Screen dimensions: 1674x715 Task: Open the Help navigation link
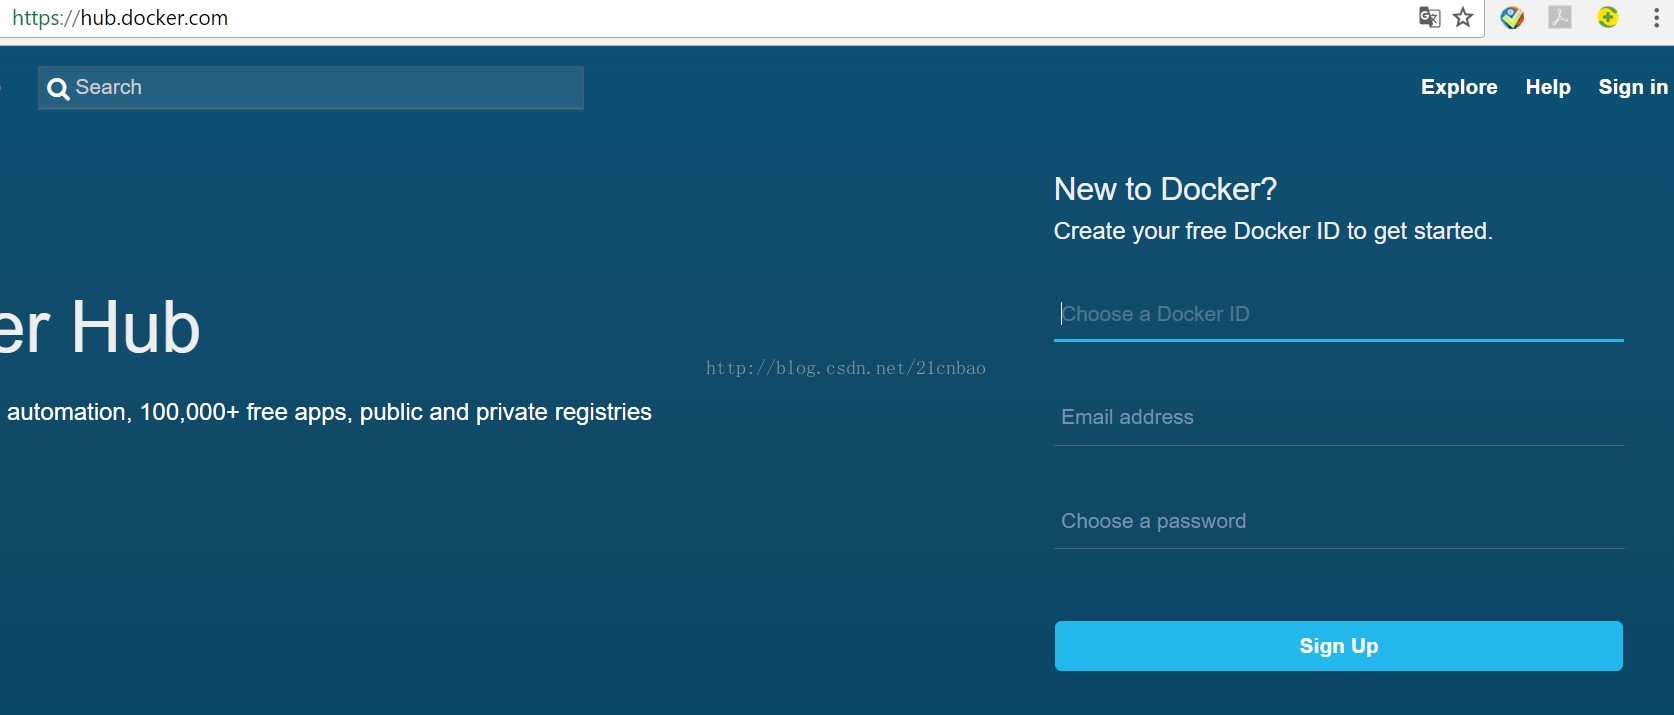(x=1548, y=87)
